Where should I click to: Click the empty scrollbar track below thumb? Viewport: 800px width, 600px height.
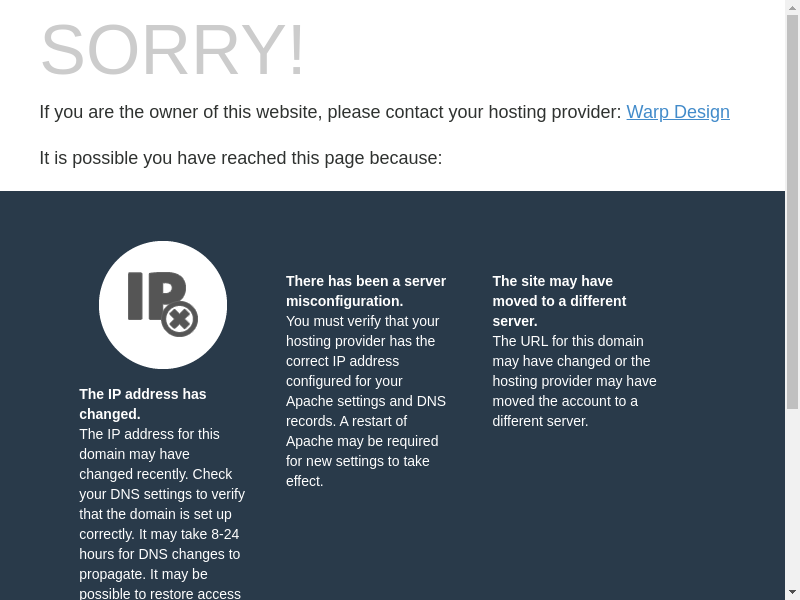click(x=792, y=498)
